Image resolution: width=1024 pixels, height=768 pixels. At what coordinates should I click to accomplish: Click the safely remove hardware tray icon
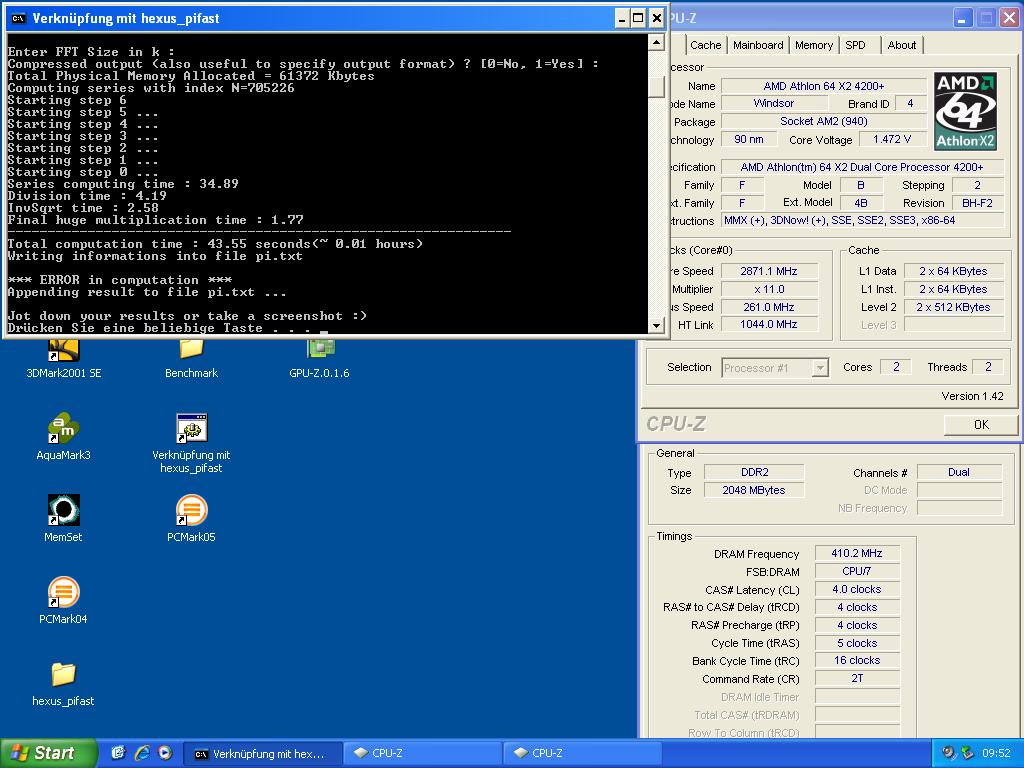(967, 753)
